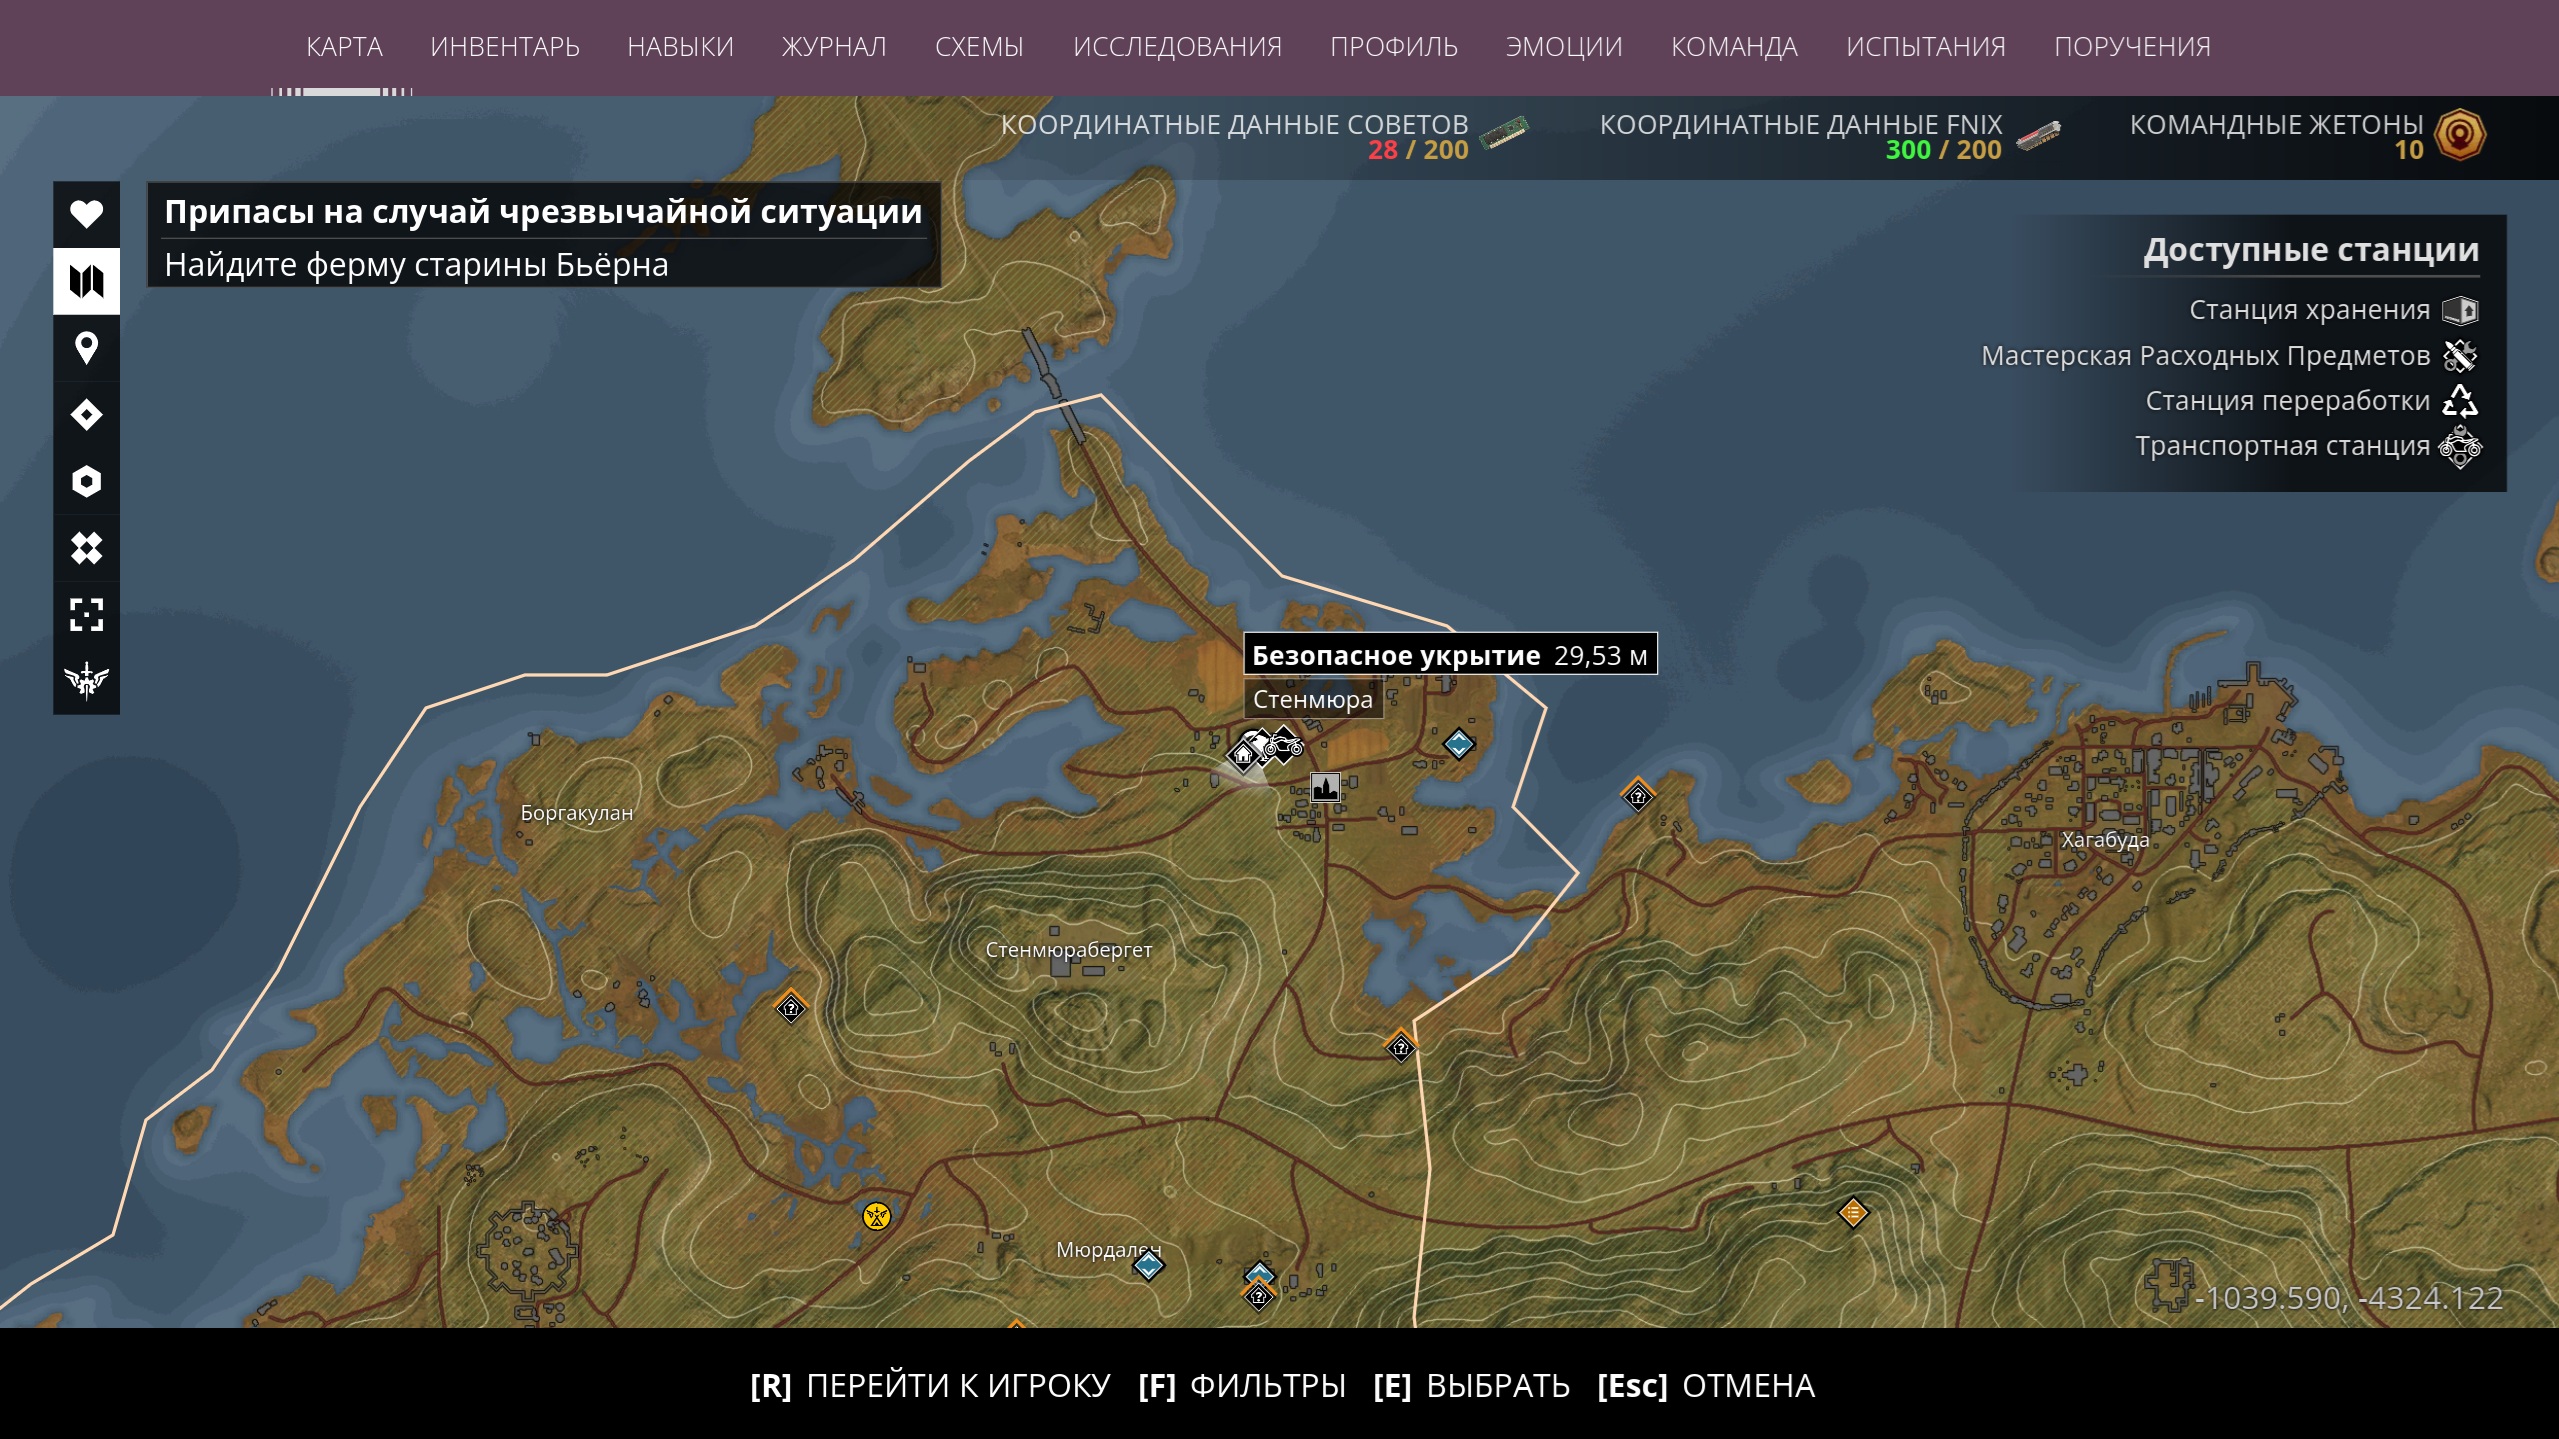2559x1439 pixels.
Task: Click the hexagon sidebar icon
Action: tap(86, 482)
